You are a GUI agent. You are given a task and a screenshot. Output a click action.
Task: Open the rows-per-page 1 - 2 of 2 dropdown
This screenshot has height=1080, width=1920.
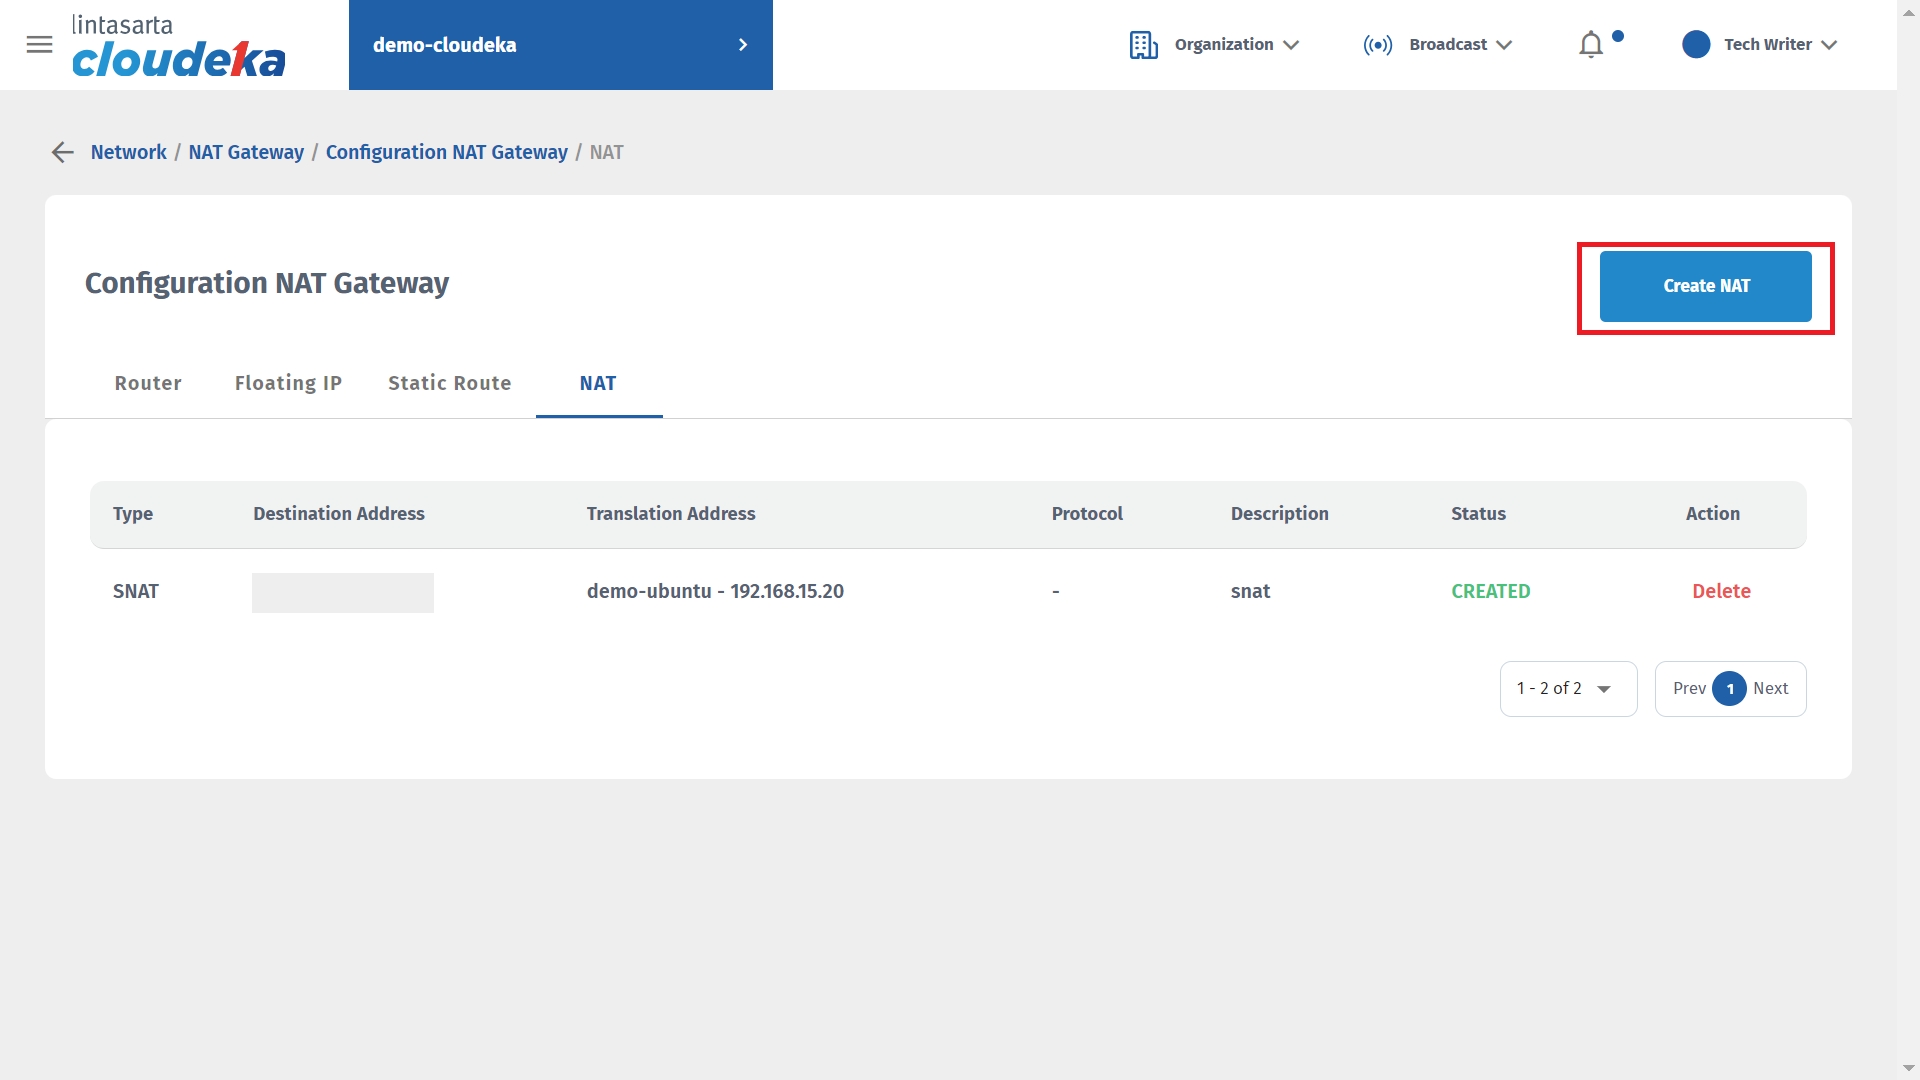click(x=1567, y=689)
